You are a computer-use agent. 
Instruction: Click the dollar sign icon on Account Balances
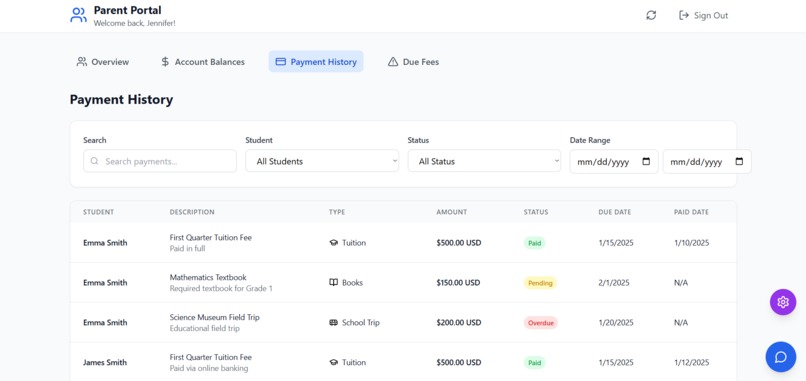click(165, 62)
